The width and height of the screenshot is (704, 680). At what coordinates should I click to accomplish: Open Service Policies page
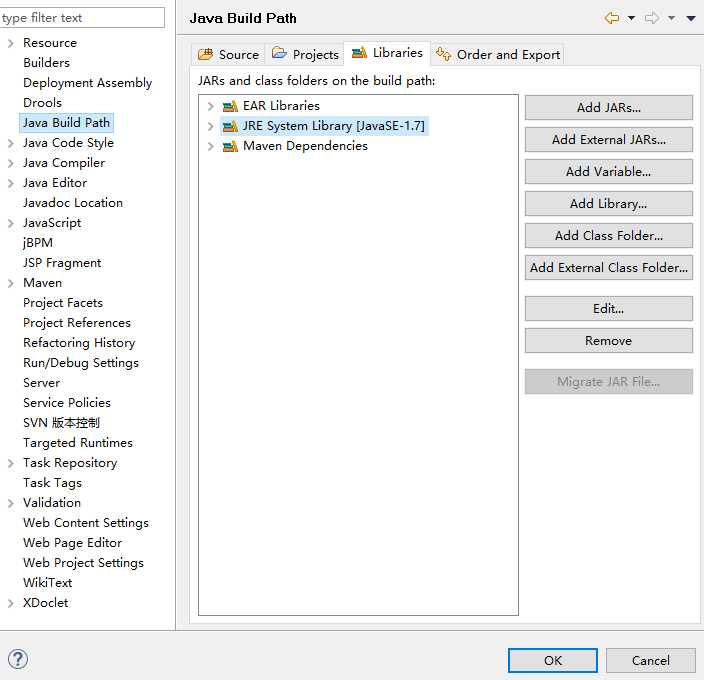pyautogui.click(x=67, y=403)
